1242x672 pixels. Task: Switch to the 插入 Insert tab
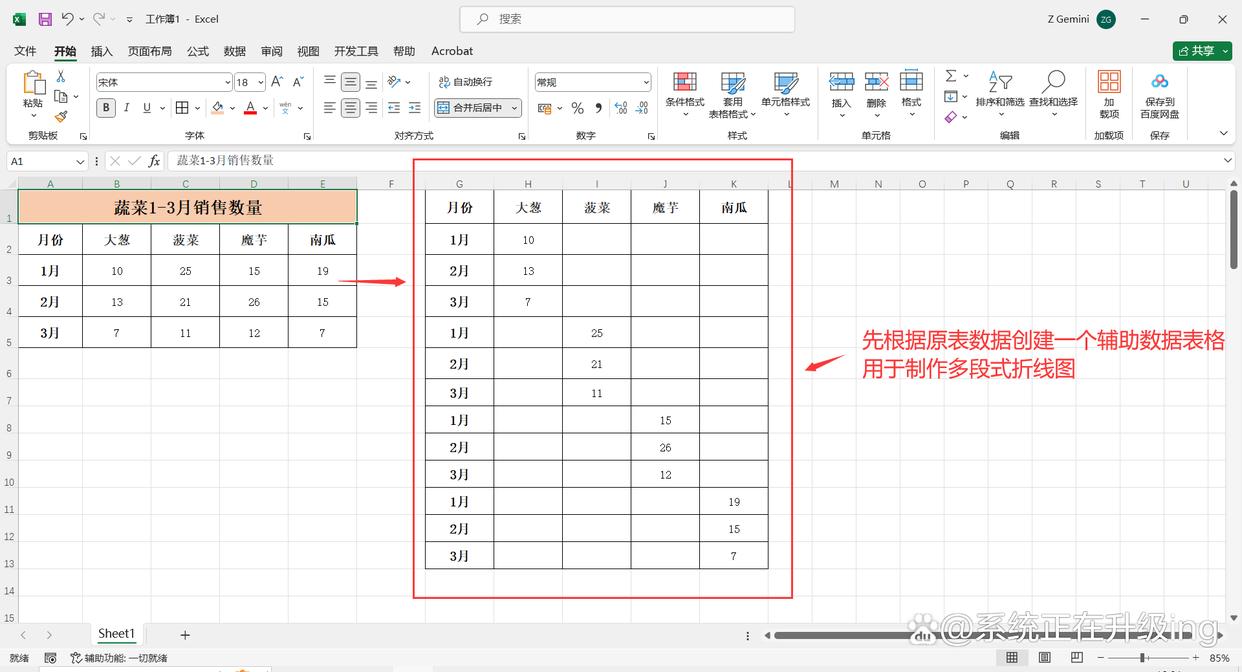click(102, 51)
